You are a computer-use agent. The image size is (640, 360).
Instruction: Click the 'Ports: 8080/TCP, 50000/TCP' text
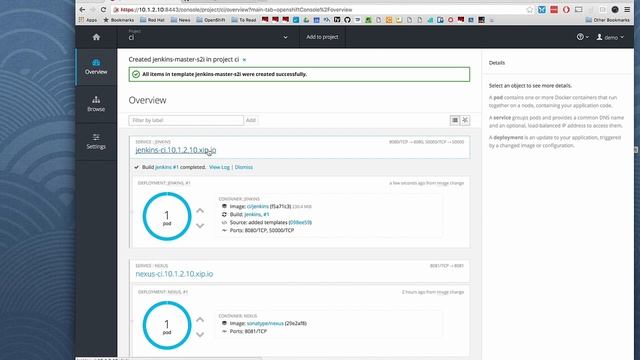262,230
